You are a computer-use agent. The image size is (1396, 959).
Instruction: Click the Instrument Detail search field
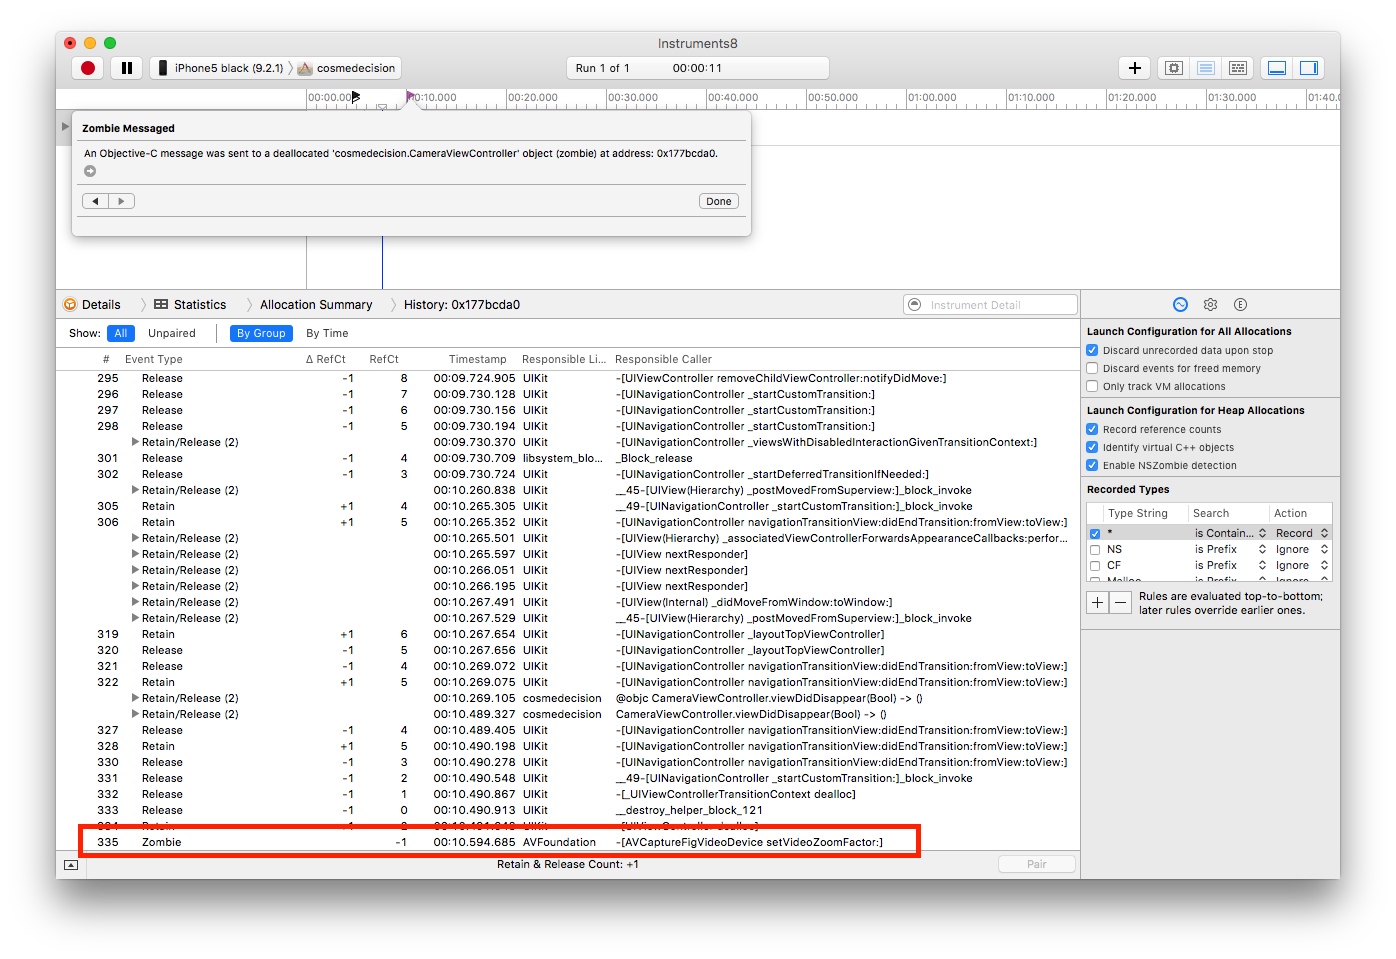coord(990,305)
